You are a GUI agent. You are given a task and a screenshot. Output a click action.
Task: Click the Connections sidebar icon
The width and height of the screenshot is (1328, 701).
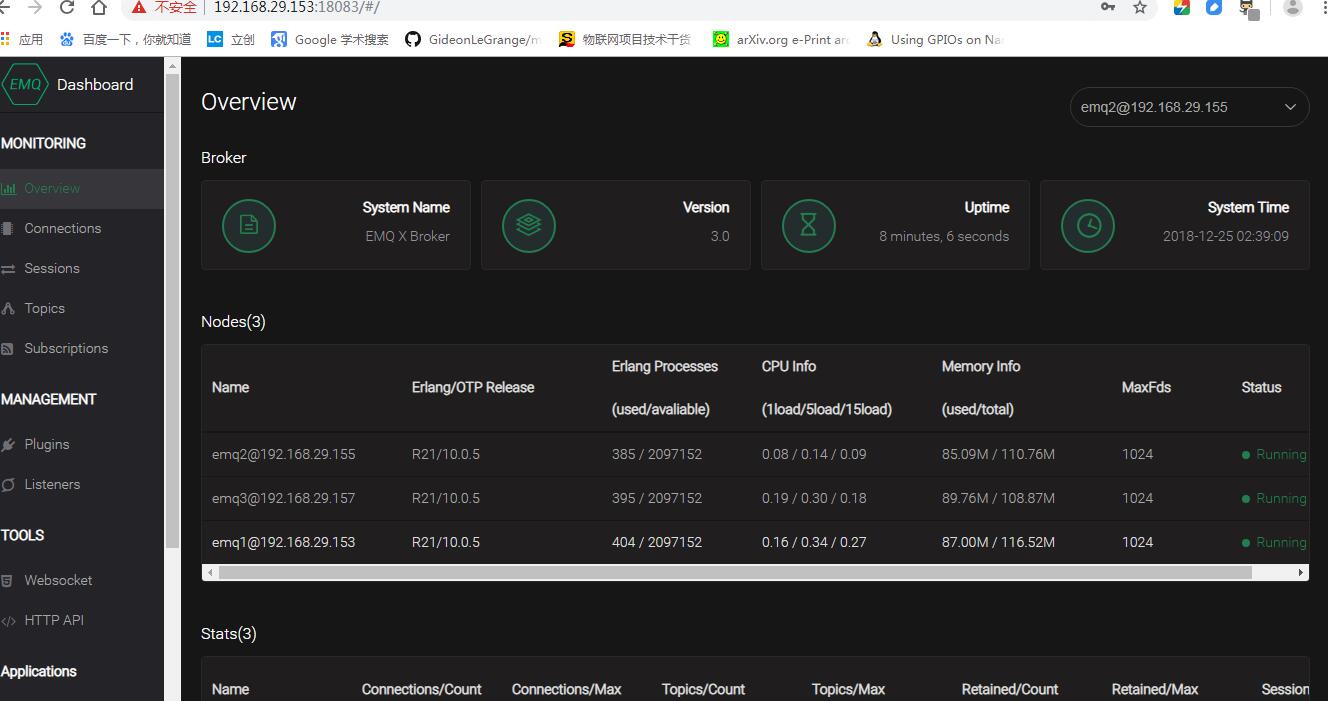point(8,228)
